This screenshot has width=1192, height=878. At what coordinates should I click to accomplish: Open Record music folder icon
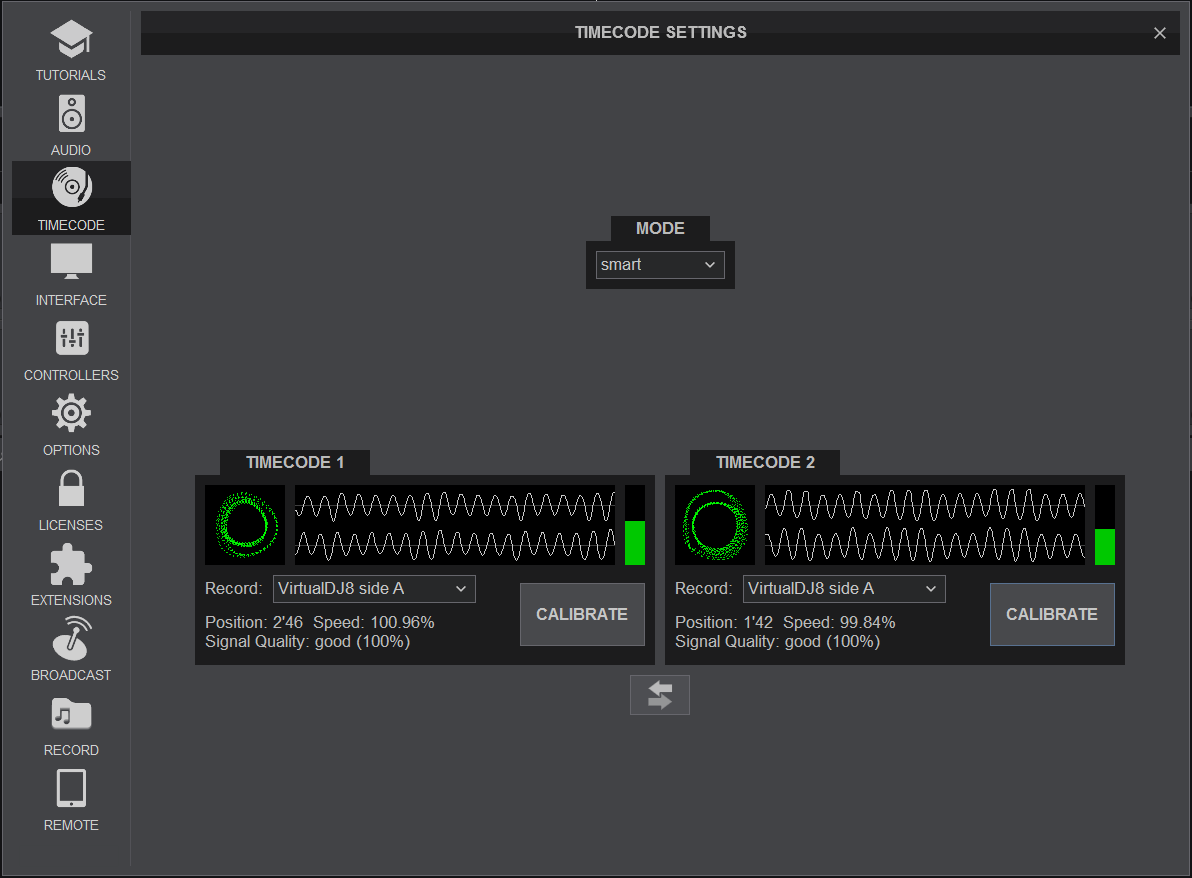(x=71, y=714)
